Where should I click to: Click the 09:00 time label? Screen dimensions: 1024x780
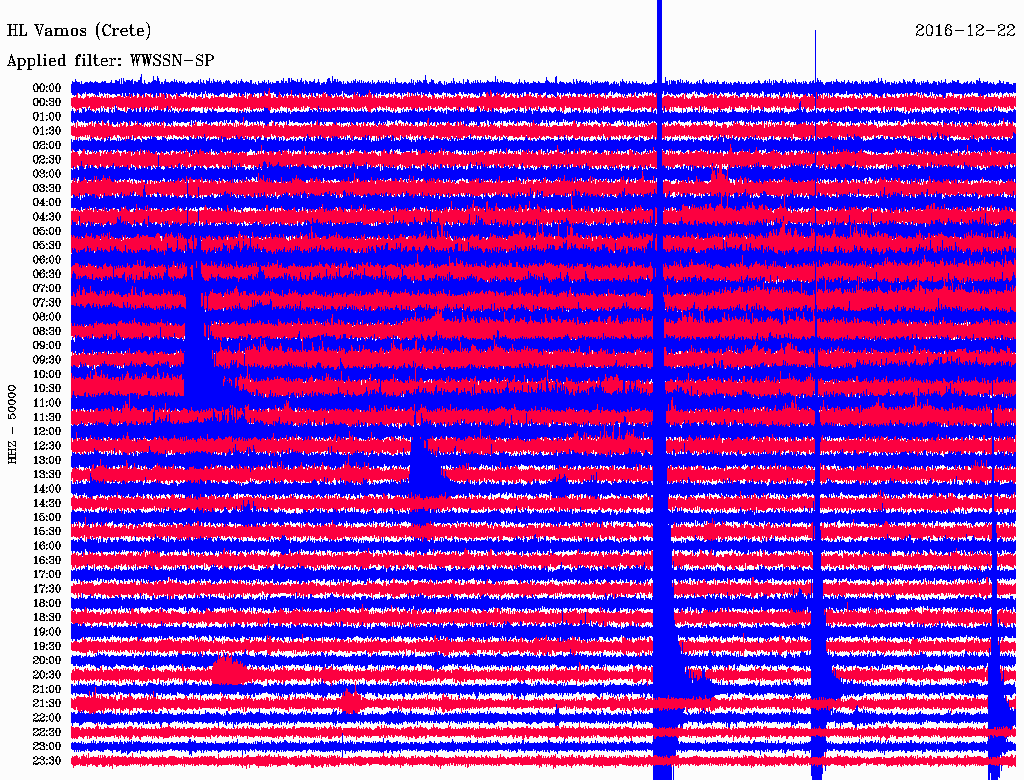[x=47, y=346]
